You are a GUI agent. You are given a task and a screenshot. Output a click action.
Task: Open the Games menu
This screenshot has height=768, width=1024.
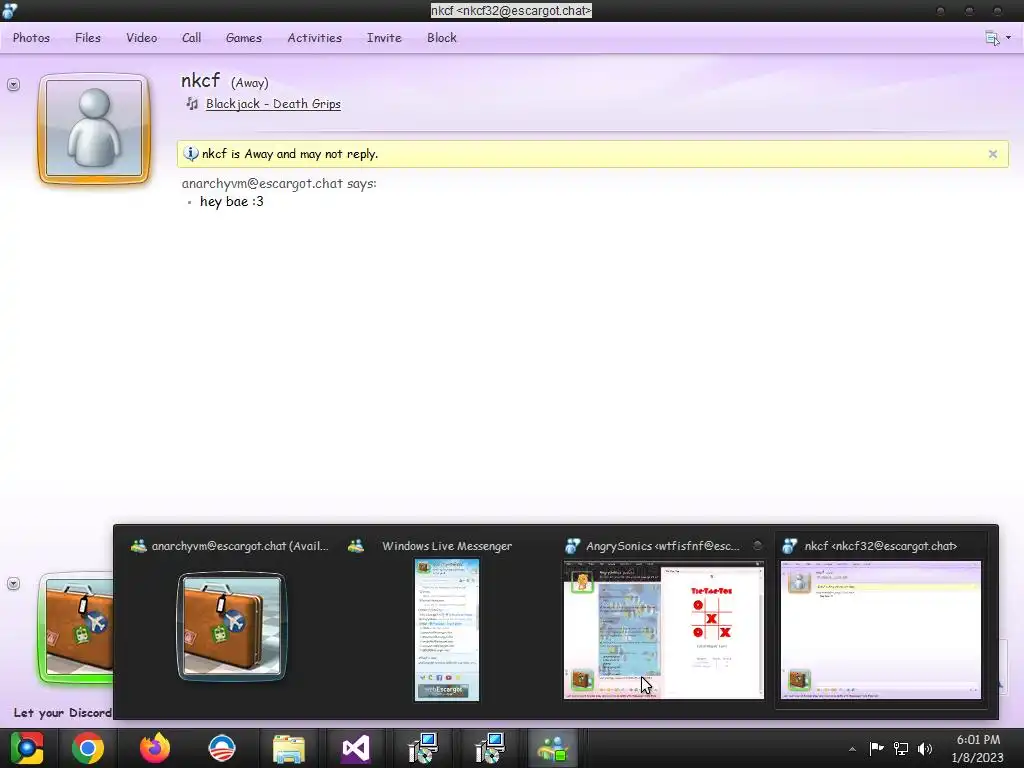pos(244,38)
